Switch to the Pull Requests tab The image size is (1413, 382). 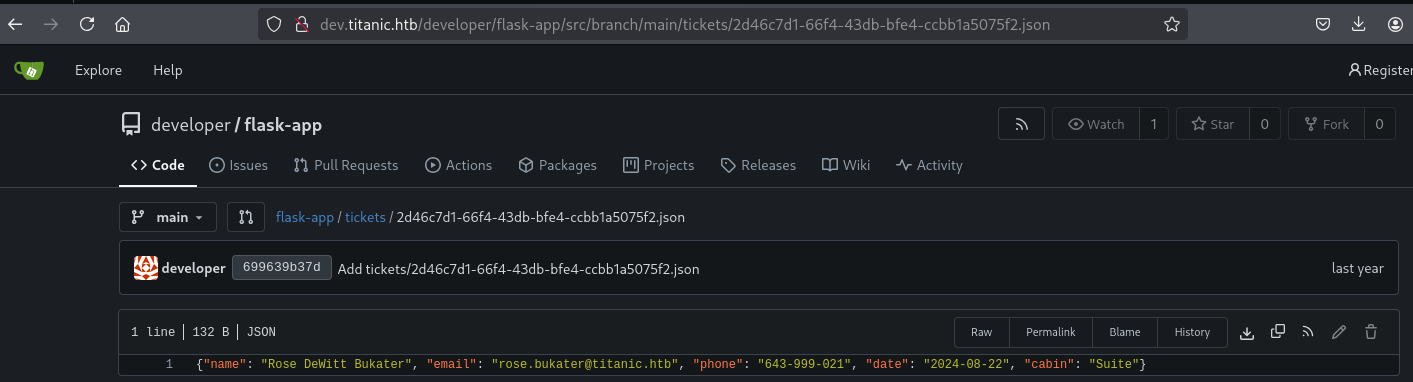pos(346,165)
